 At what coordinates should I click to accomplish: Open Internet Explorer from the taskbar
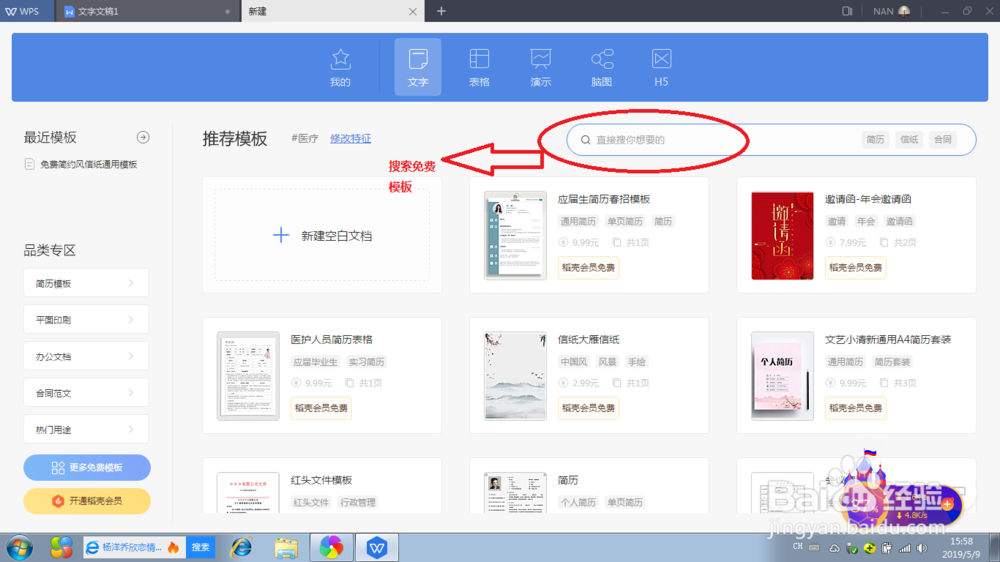pyautogui.click(x=240, y=547)
